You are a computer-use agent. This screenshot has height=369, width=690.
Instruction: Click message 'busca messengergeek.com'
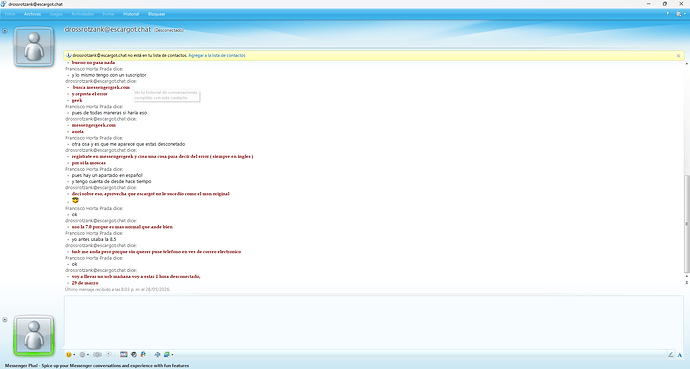[101, 88]
